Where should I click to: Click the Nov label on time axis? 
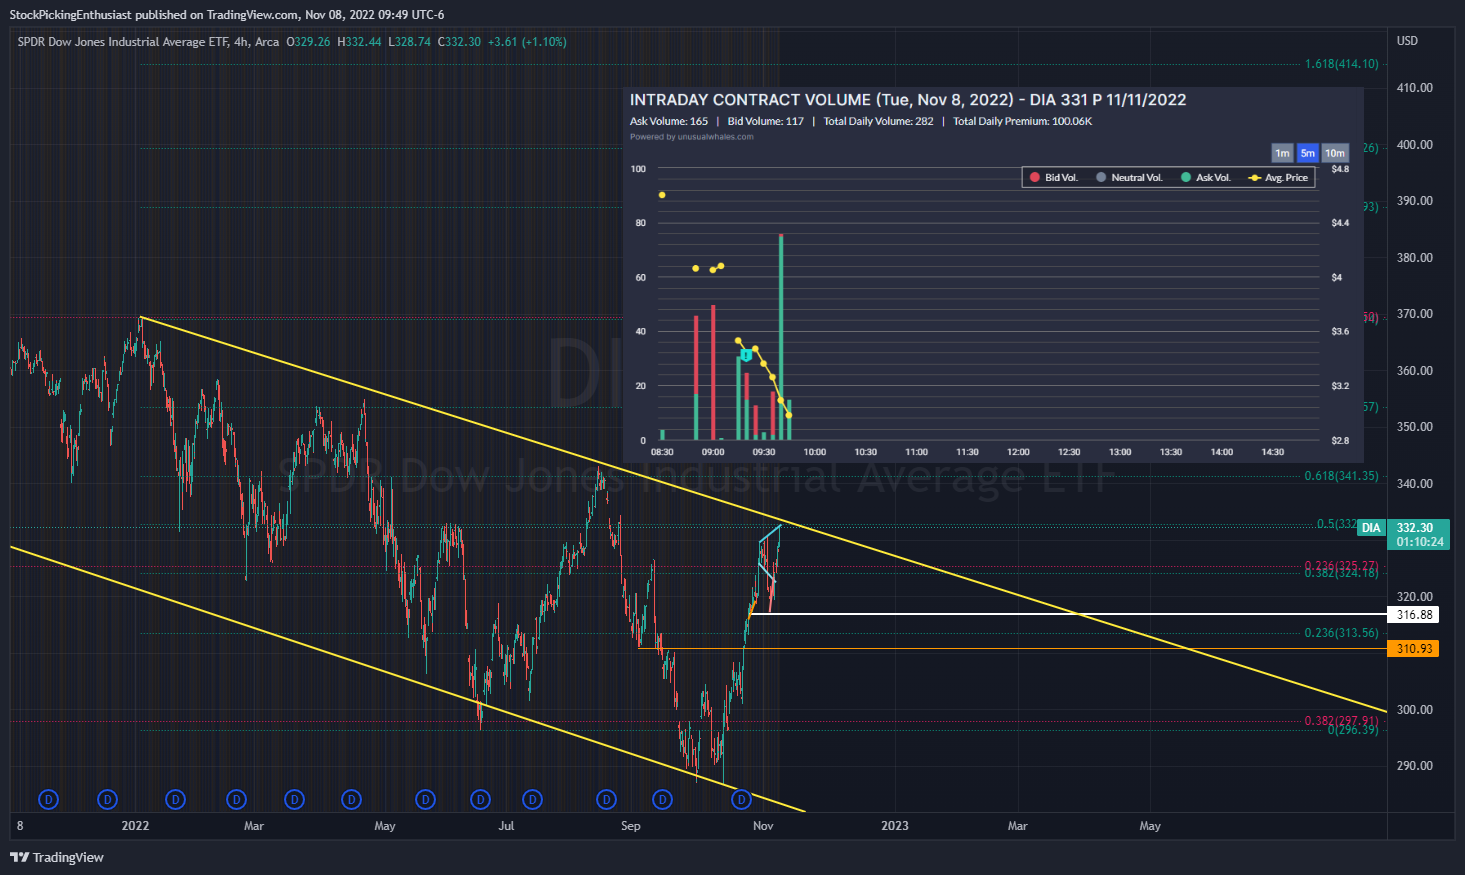tap(763, 826)
